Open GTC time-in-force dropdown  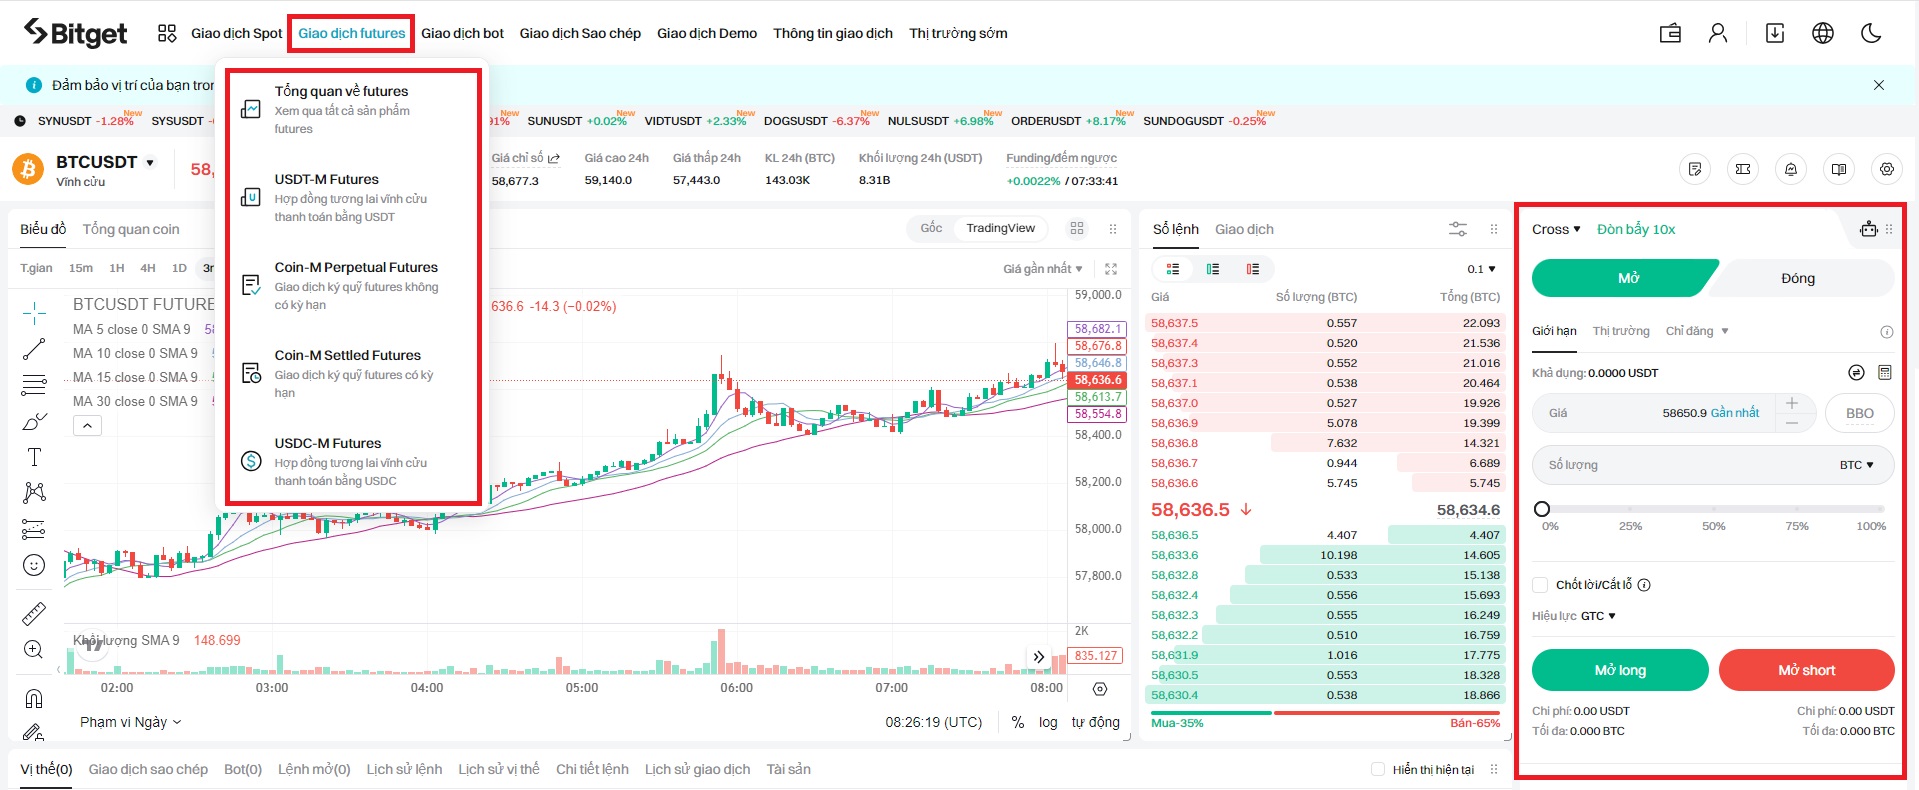[x=1598, y=616]
